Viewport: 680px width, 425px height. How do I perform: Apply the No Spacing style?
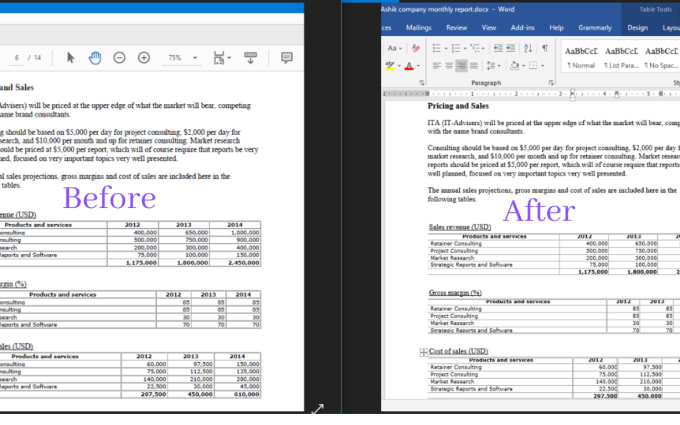[661, 58]
